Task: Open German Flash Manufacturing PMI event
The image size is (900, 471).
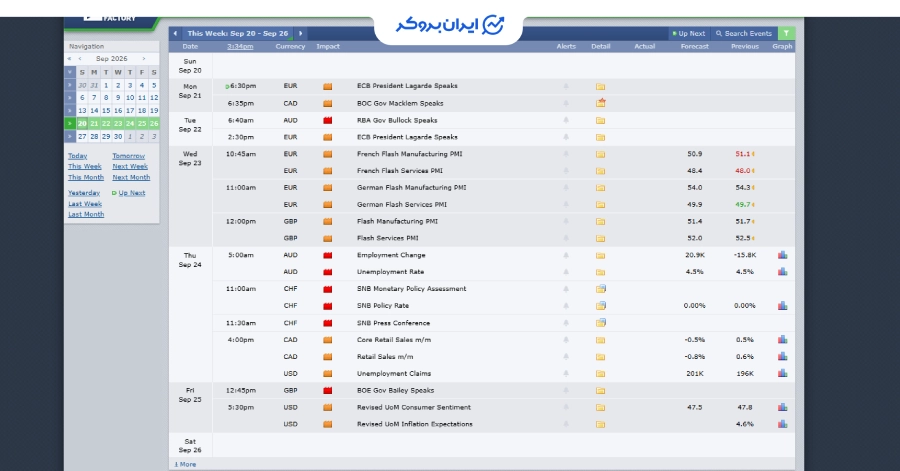Action: click(x=412, y=188)
